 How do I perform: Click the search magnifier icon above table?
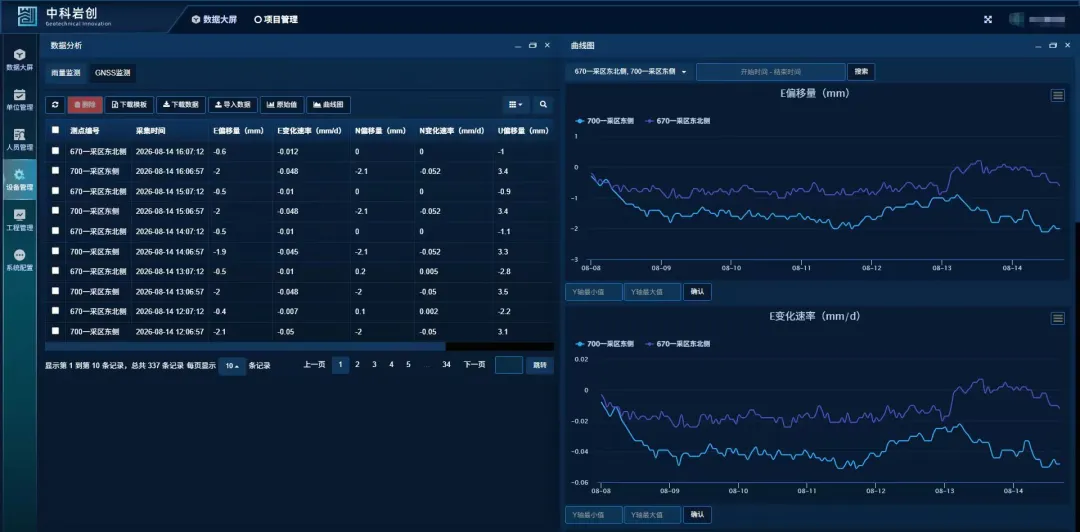(x=543, y=105)
